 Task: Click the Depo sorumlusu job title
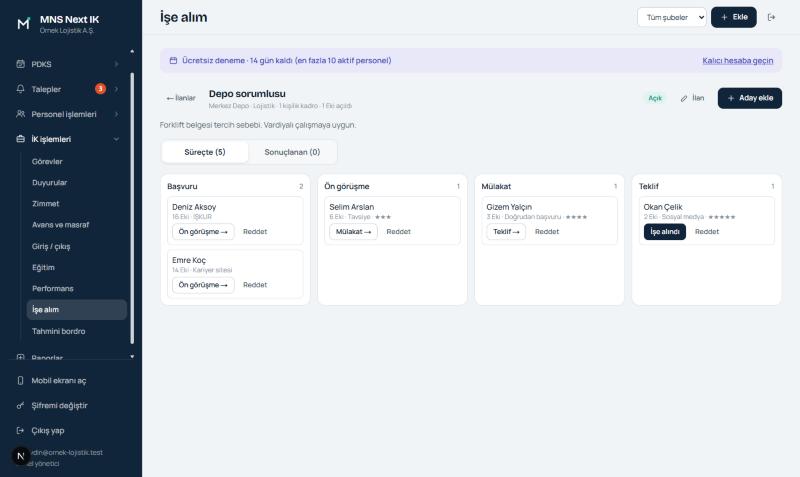click(247, 93)
